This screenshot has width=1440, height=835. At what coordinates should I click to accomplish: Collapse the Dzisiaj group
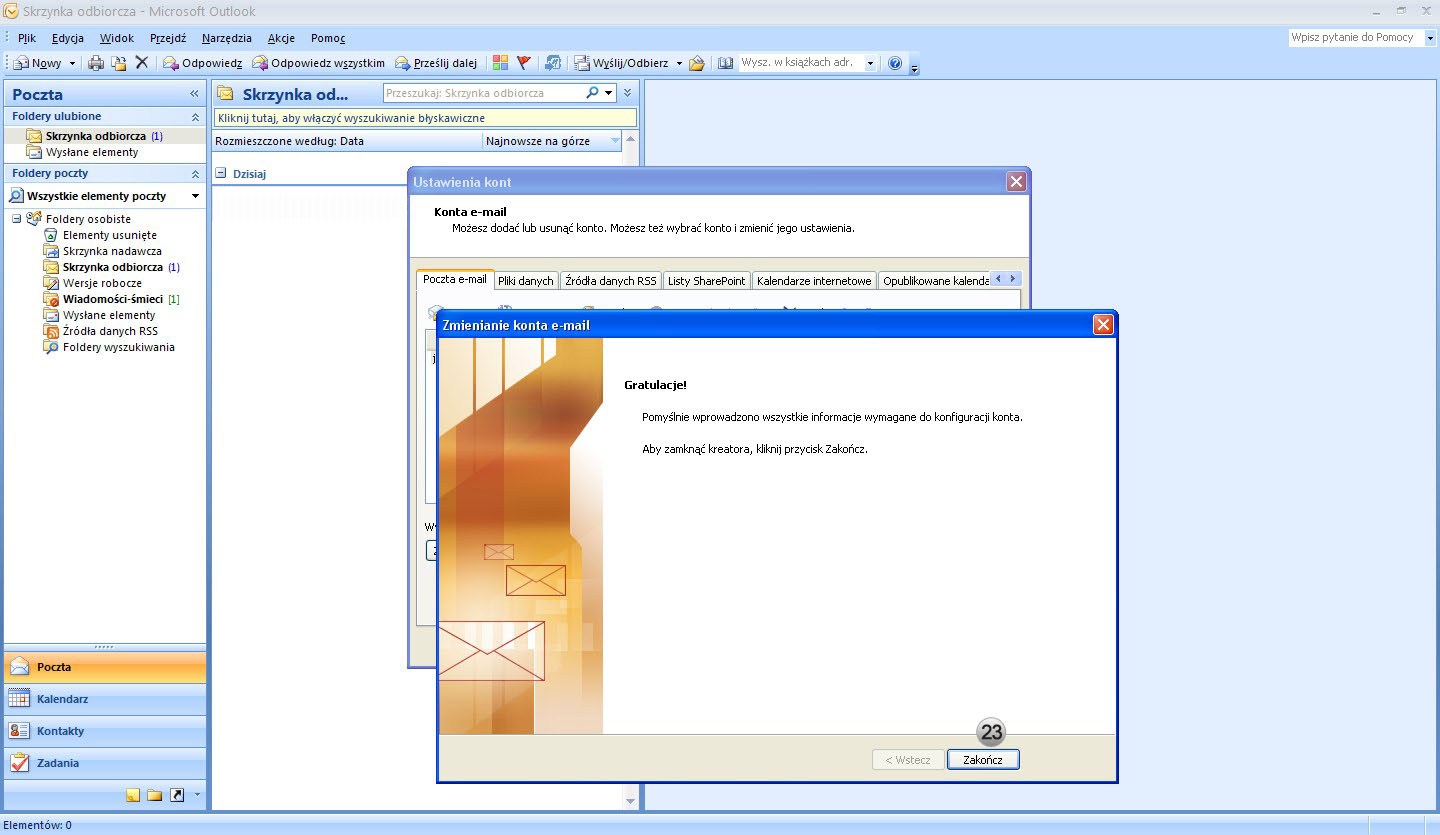coord(221,173)
